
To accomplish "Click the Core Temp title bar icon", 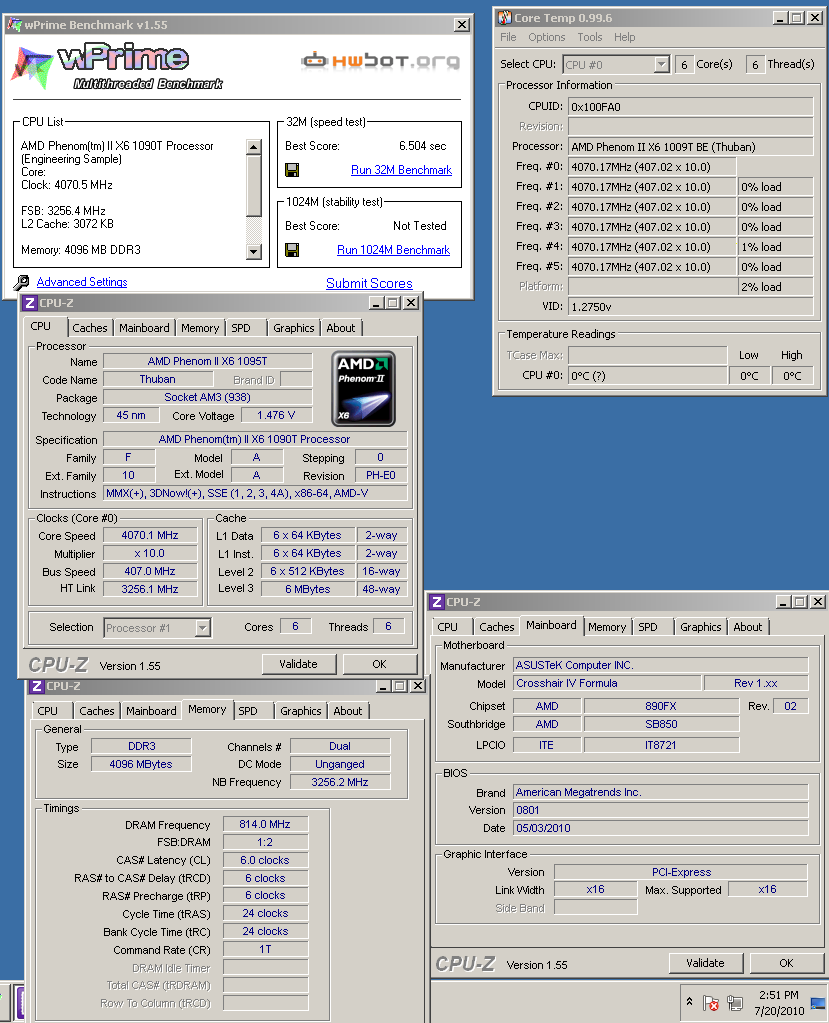I will click(x=504, y=17).
